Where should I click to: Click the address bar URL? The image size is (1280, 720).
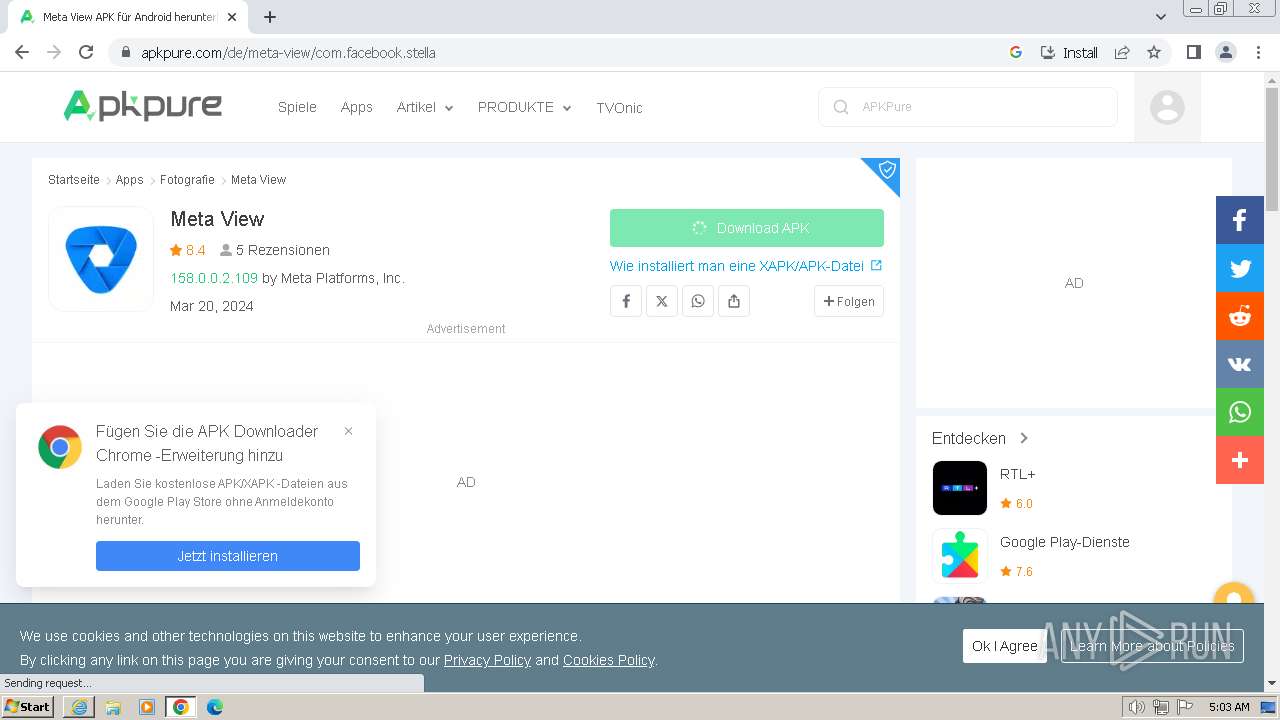pos(288,53)
